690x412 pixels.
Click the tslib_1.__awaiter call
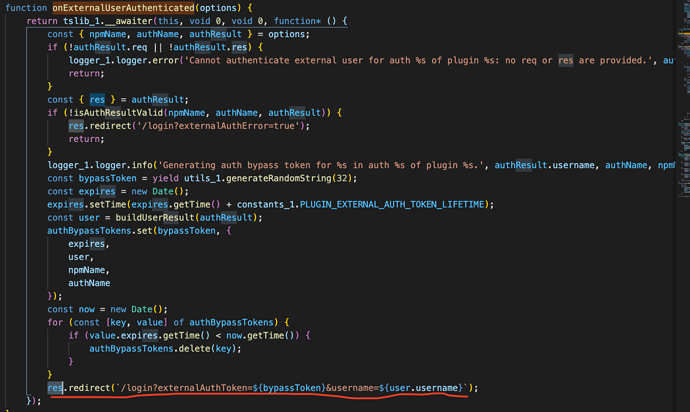pos(108,21)
